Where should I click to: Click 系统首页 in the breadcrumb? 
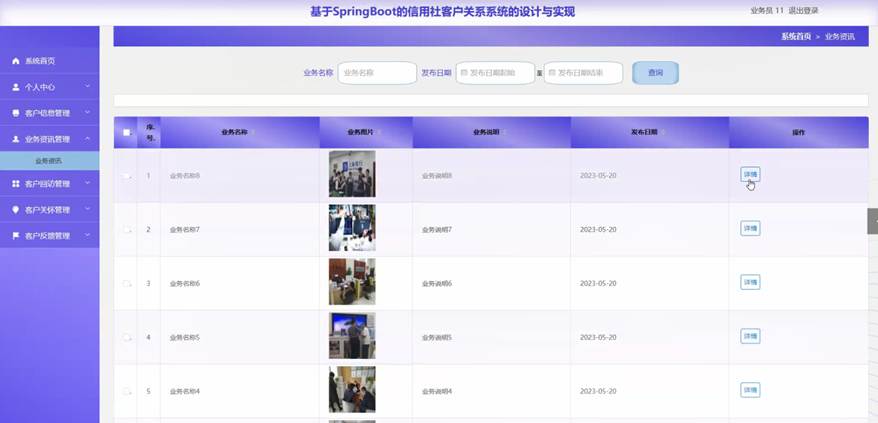click(x=796, y=36)
